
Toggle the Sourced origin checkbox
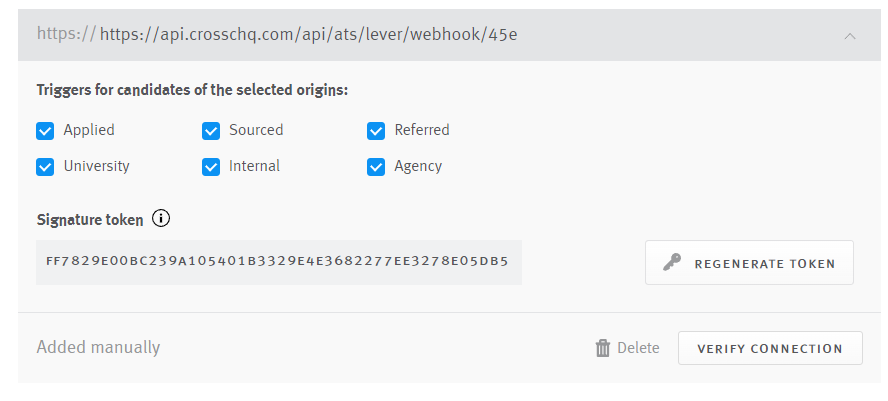(x=211, y=131)
